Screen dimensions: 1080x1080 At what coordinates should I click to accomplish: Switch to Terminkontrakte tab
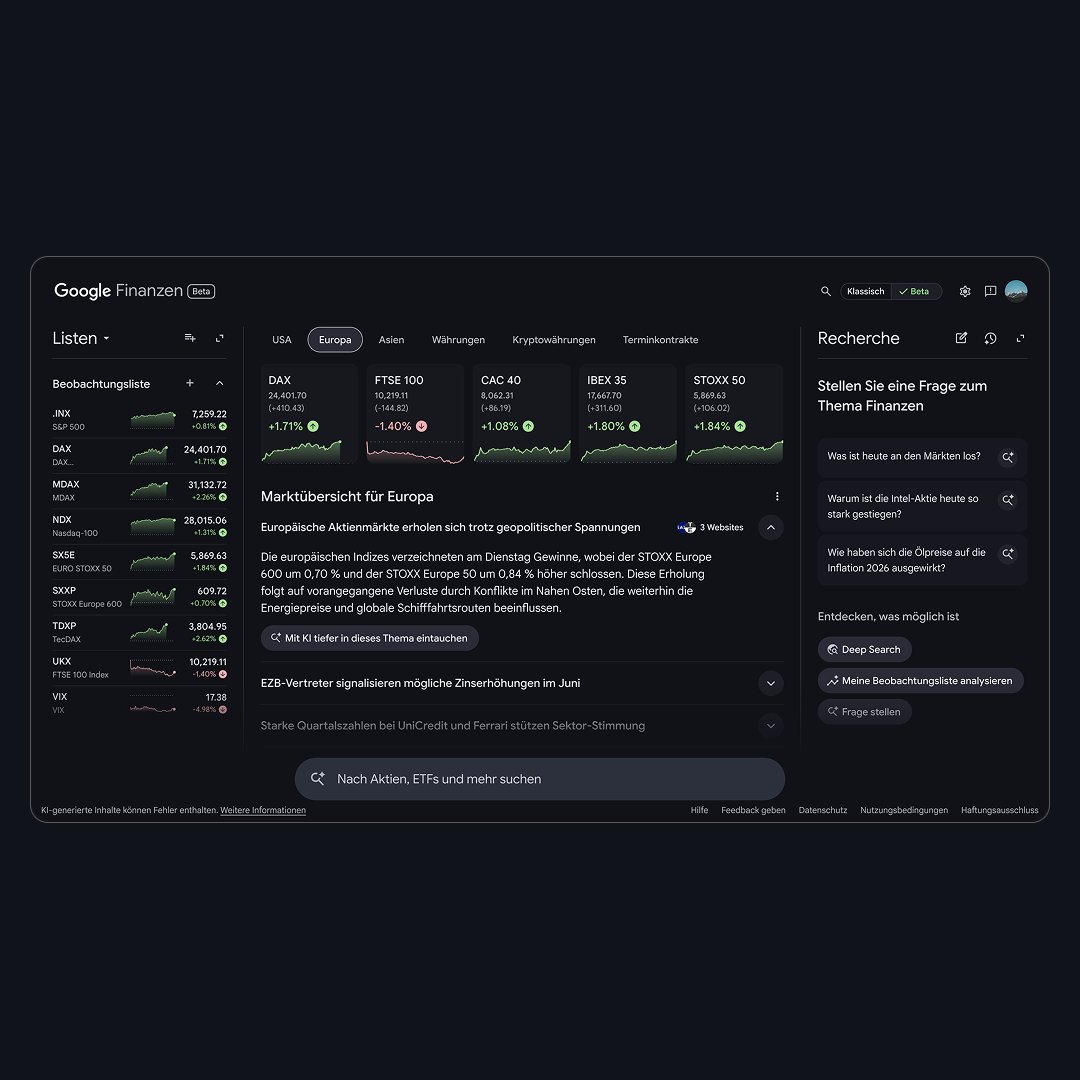661,340
